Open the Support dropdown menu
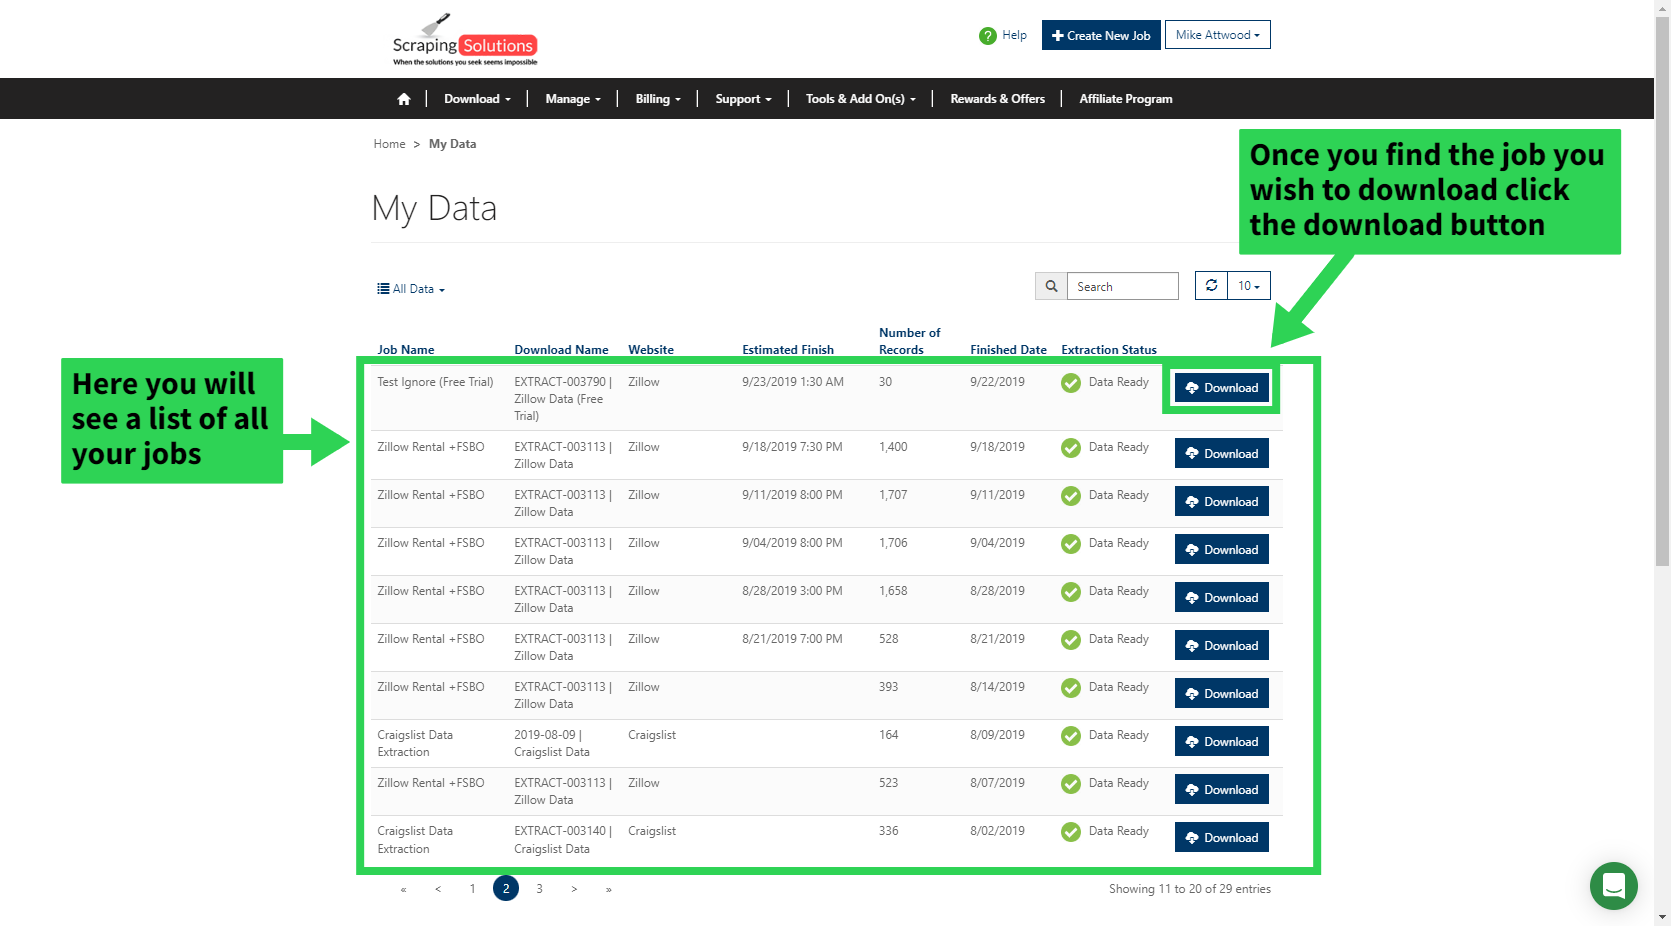This screenshot has height=926, width=1671. 743,99
